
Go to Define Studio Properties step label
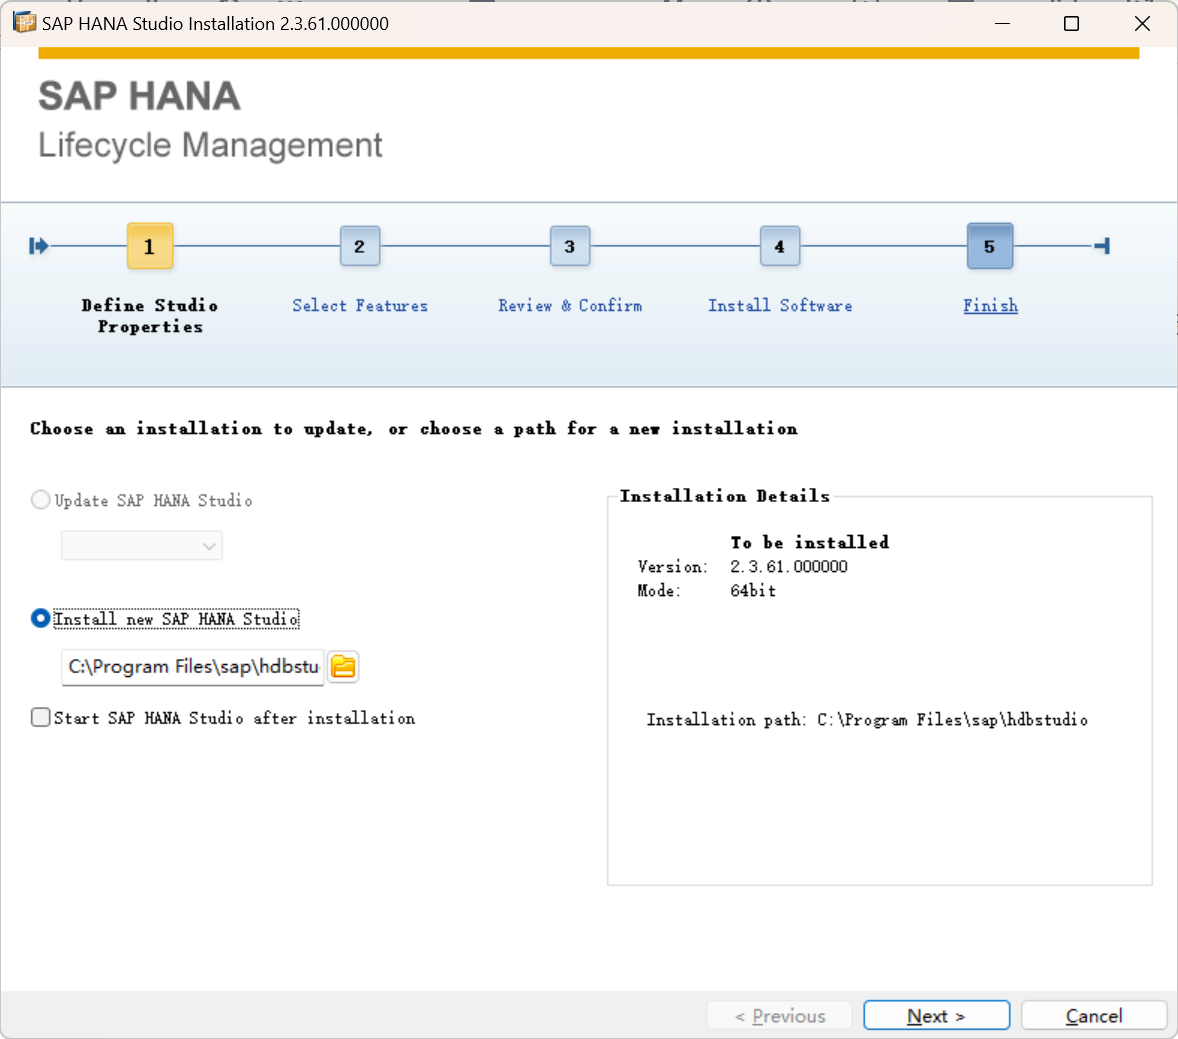[150, 316]
